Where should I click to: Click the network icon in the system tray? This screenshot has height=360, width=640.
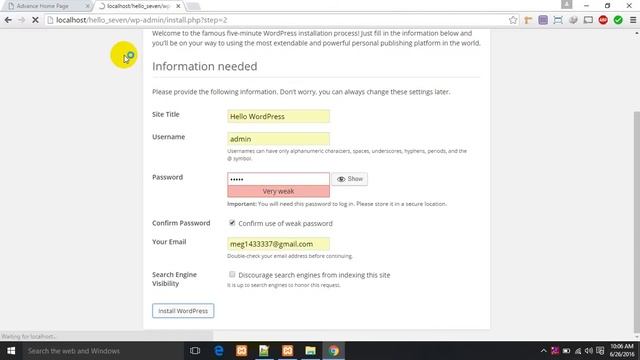coord(578,351)
